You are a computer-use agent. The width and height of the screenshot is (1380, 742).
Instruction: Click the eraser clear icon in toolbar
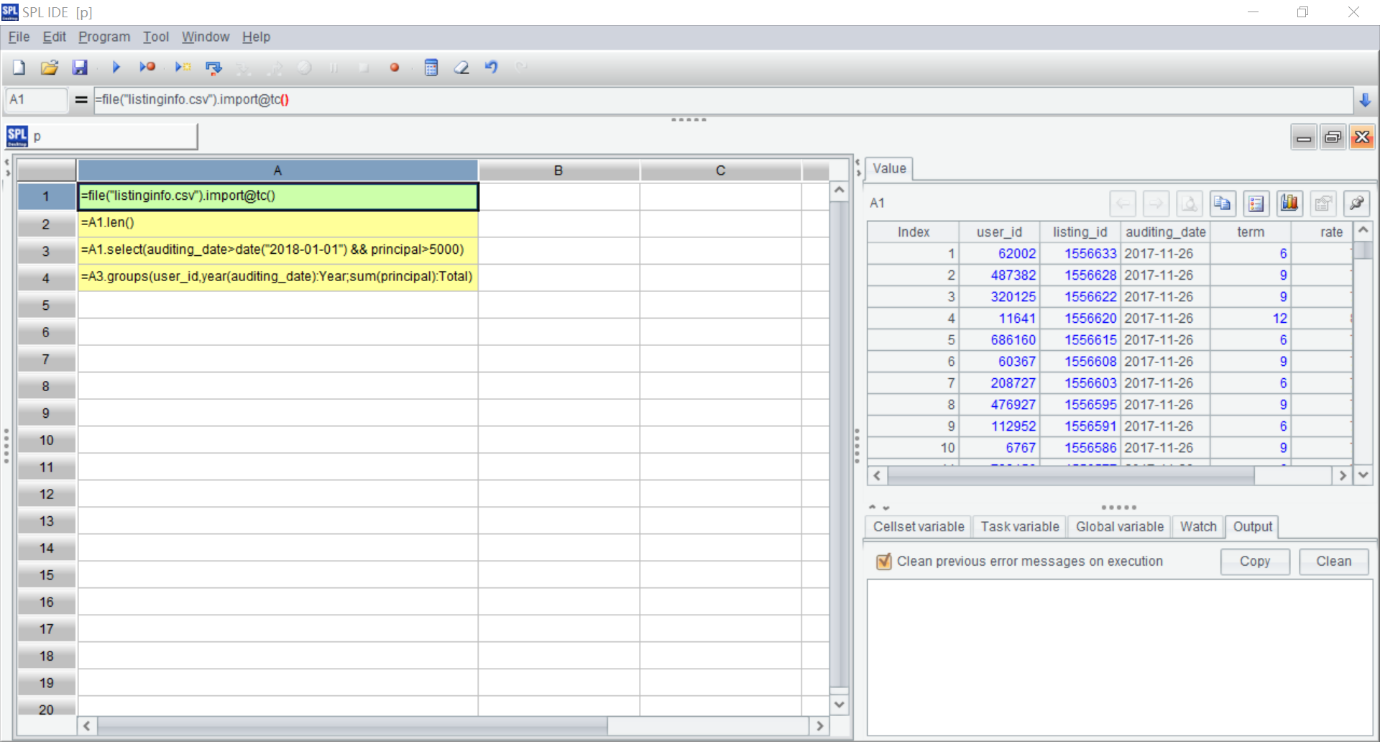[x=461, y=68]
